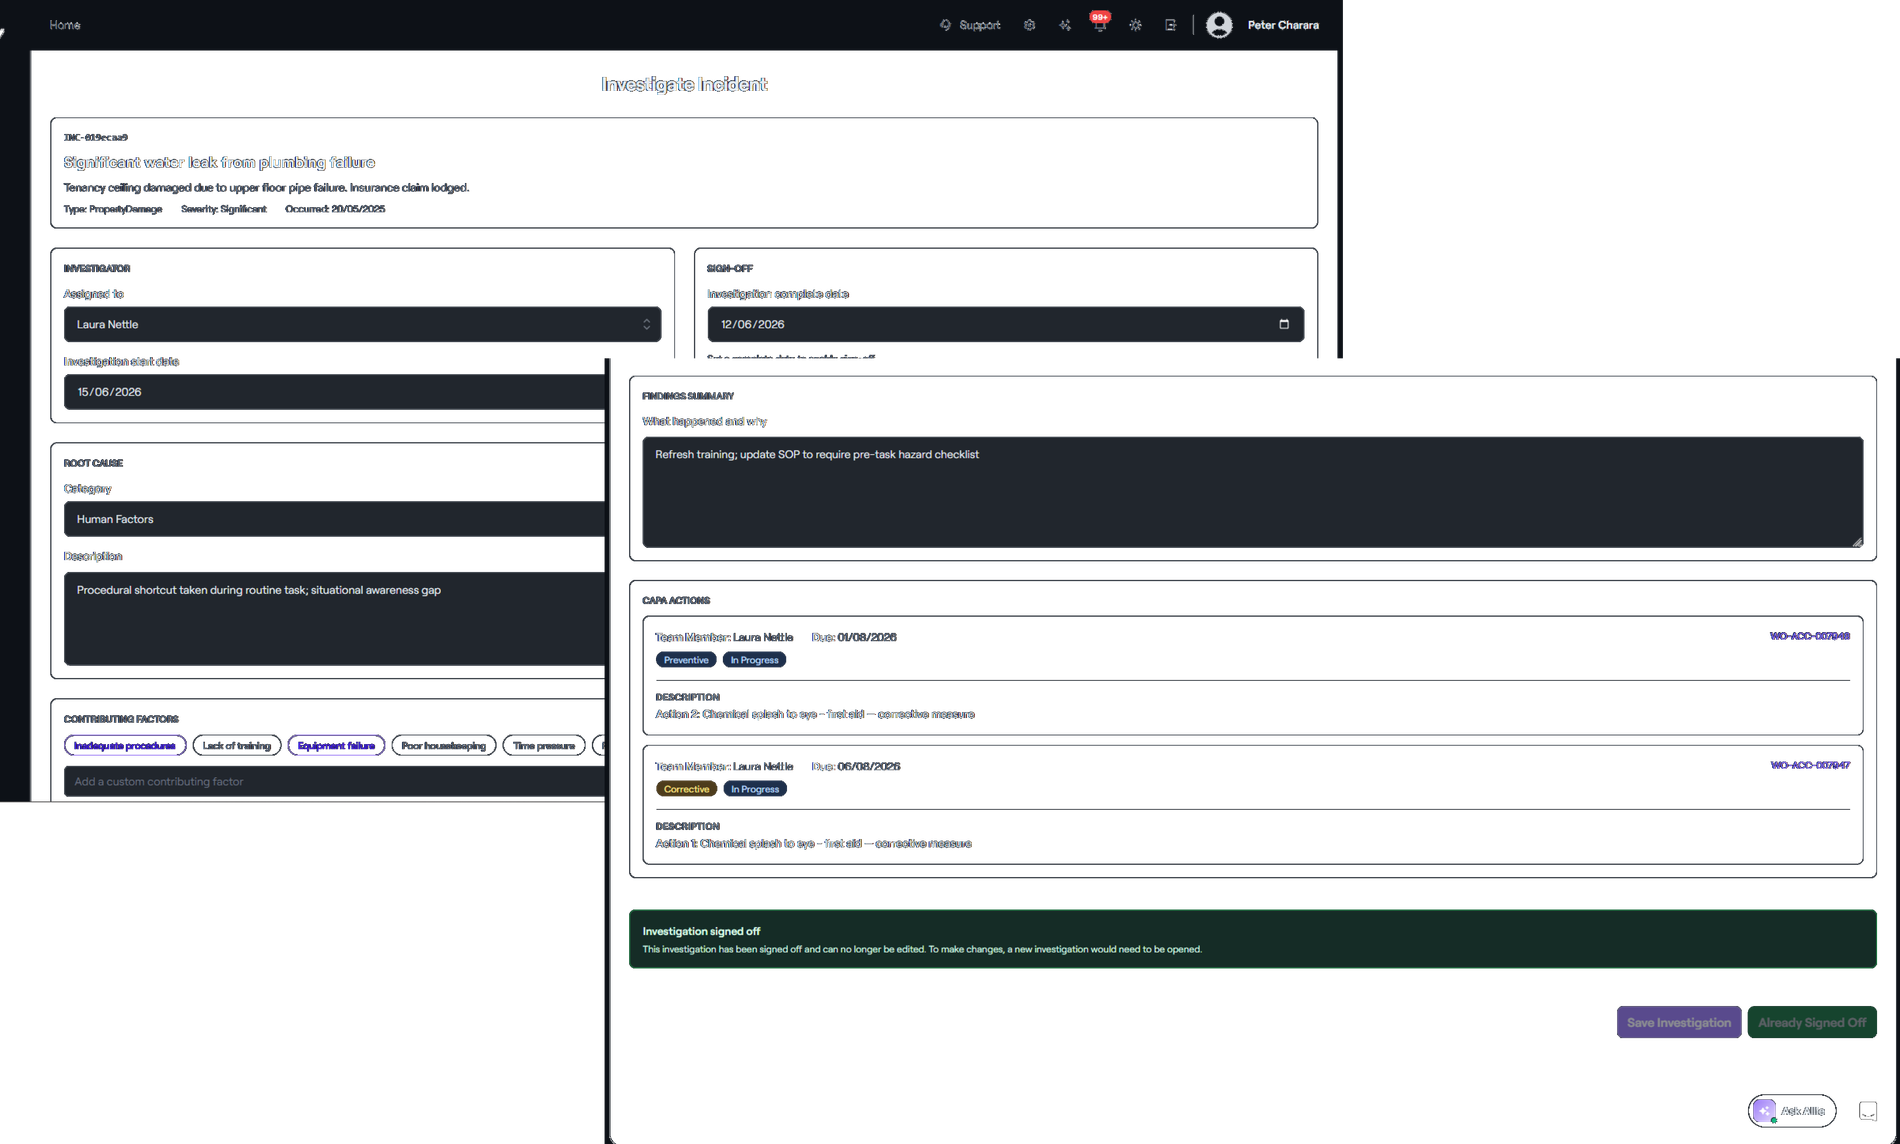1900x1144 pixels.
Task: Click incident ID INC-019ecaa9
Action: 96,137
